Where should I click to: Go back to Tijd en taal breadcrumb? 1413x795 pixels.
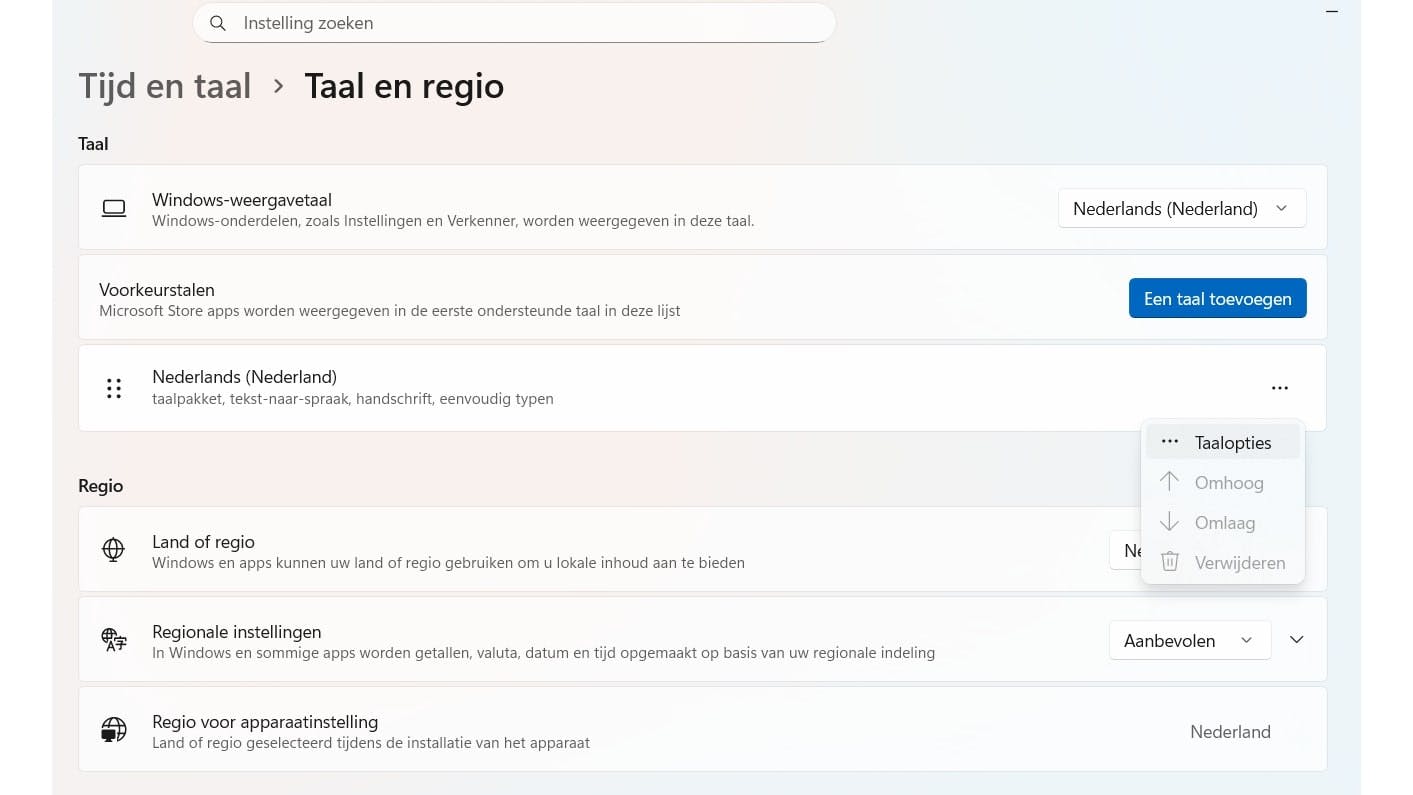[x=165, y=86]
